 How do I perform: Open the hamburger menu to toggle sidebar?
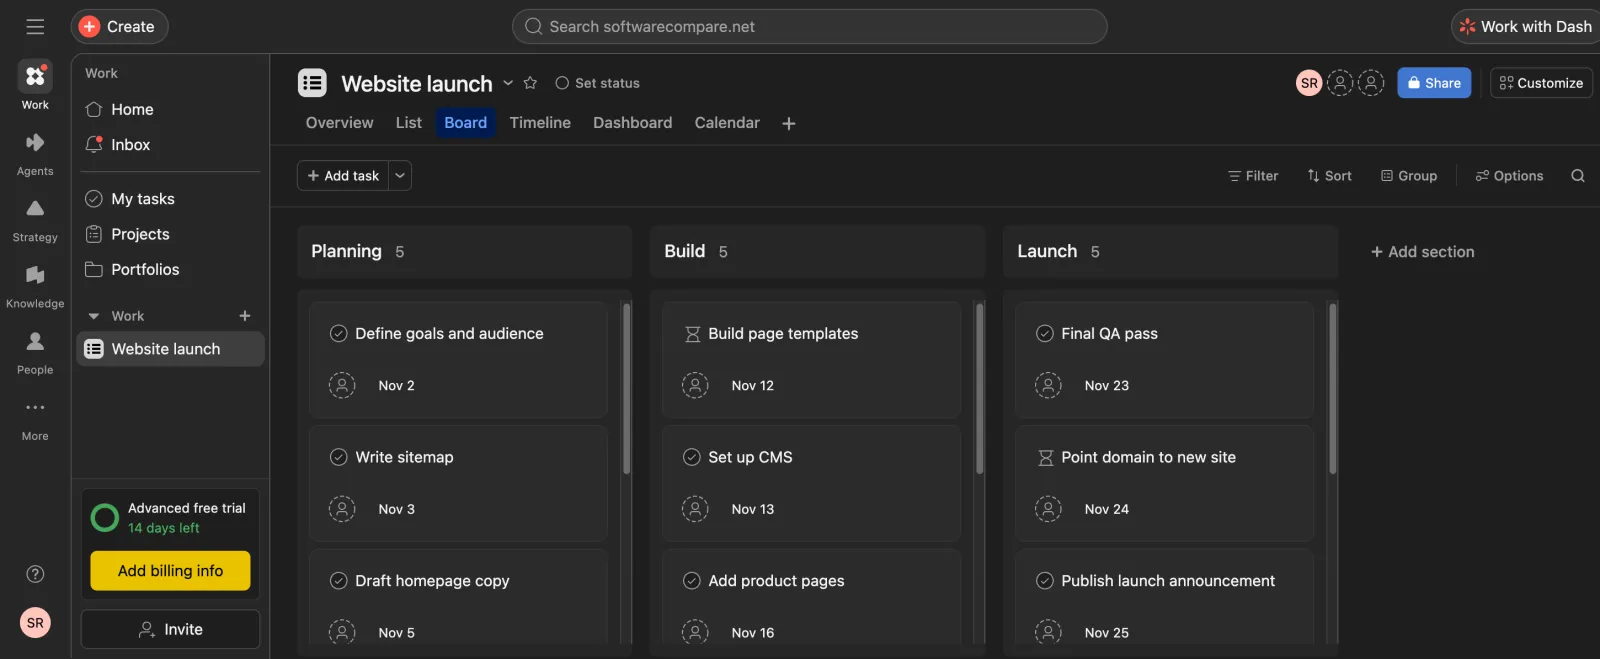[35, 27]
